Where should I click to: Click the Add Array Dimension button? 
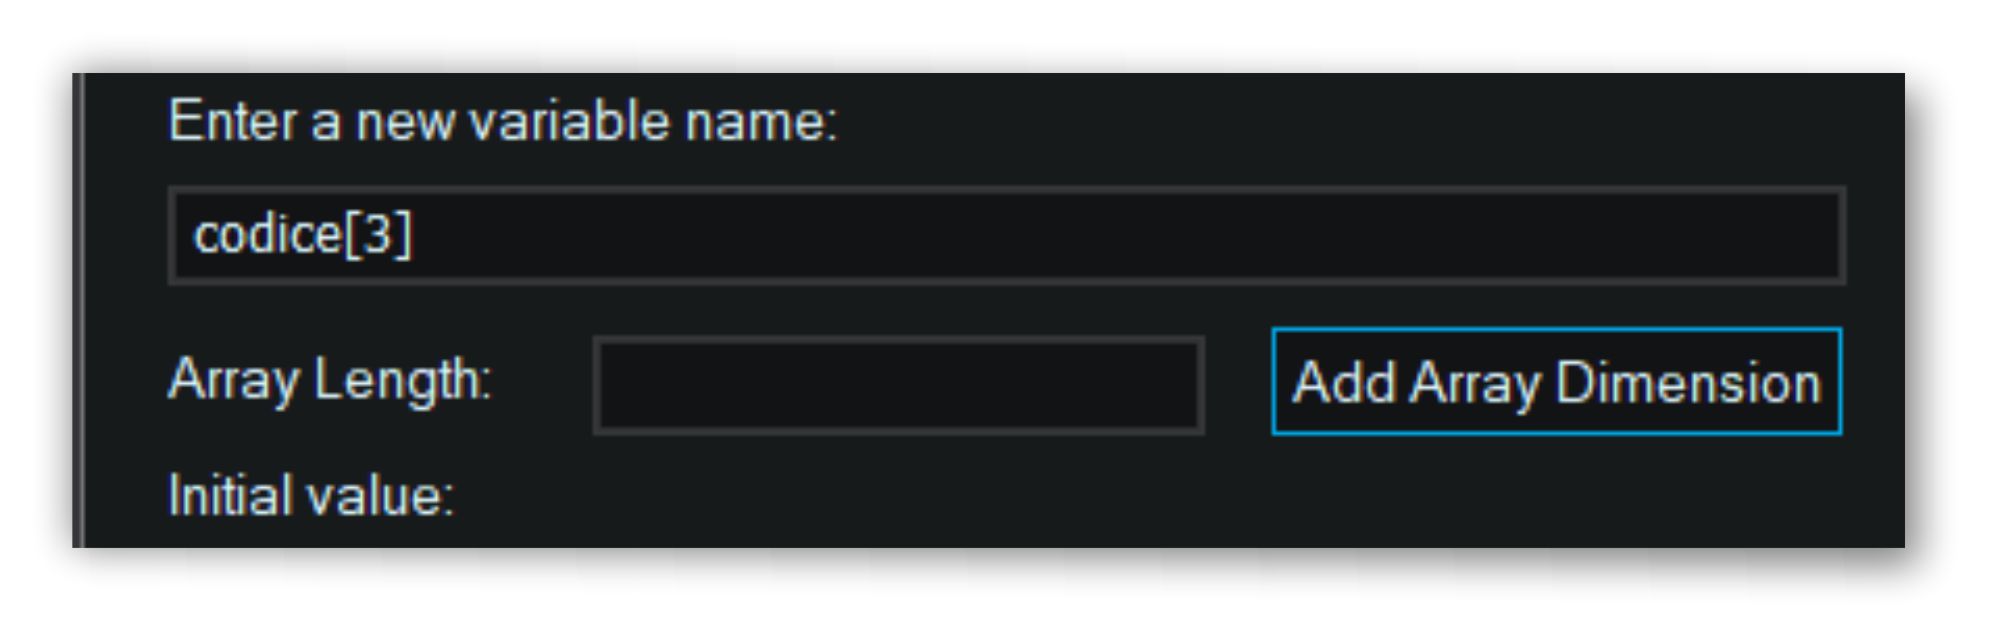click(x=1555, y=382)
